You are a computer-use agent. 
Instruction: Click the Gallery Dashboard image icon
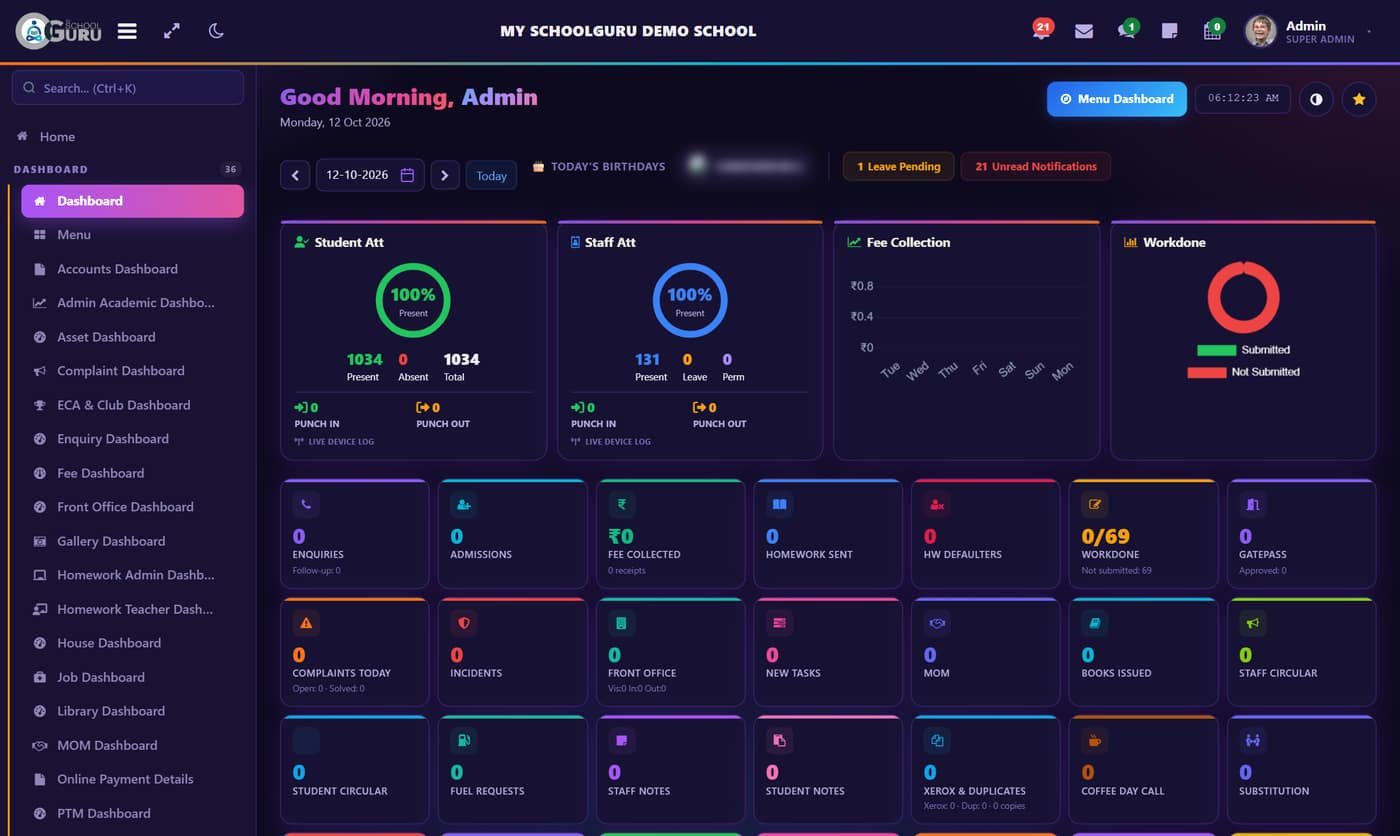(x=40, y=541)
